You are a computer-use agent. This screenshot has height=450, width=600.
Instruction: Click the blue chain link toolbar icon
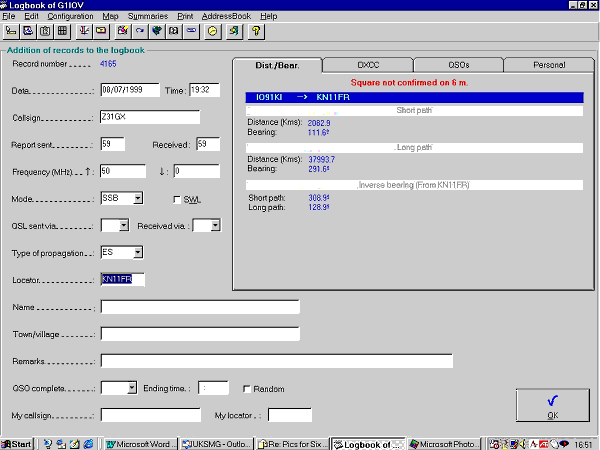pyautogui.click(x=191, y=31)
